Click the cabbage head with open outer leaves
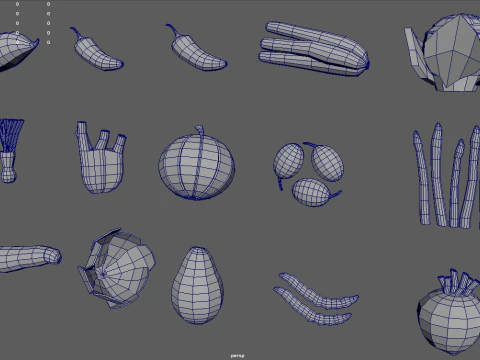This screenshot has width=480, height=360. coord(117,269)
